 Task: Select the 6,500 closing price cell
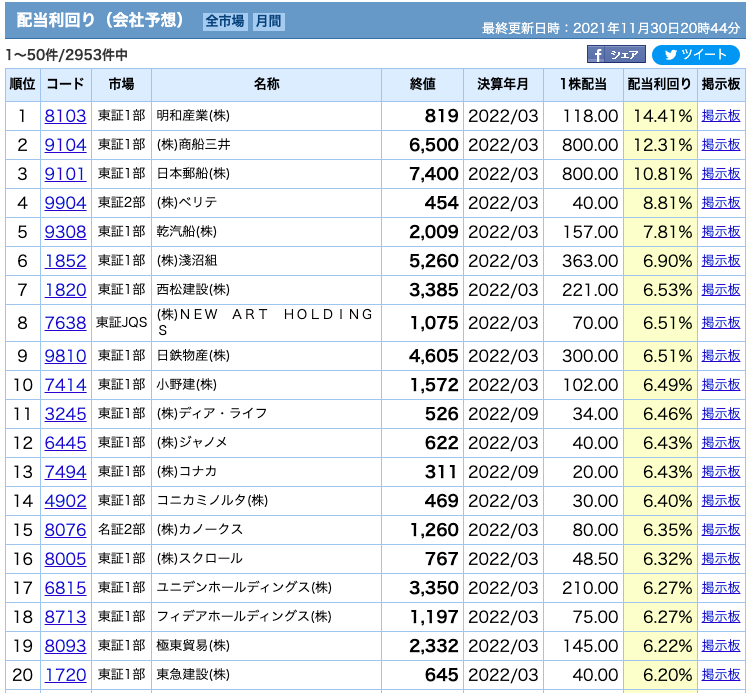coord(422,145)
